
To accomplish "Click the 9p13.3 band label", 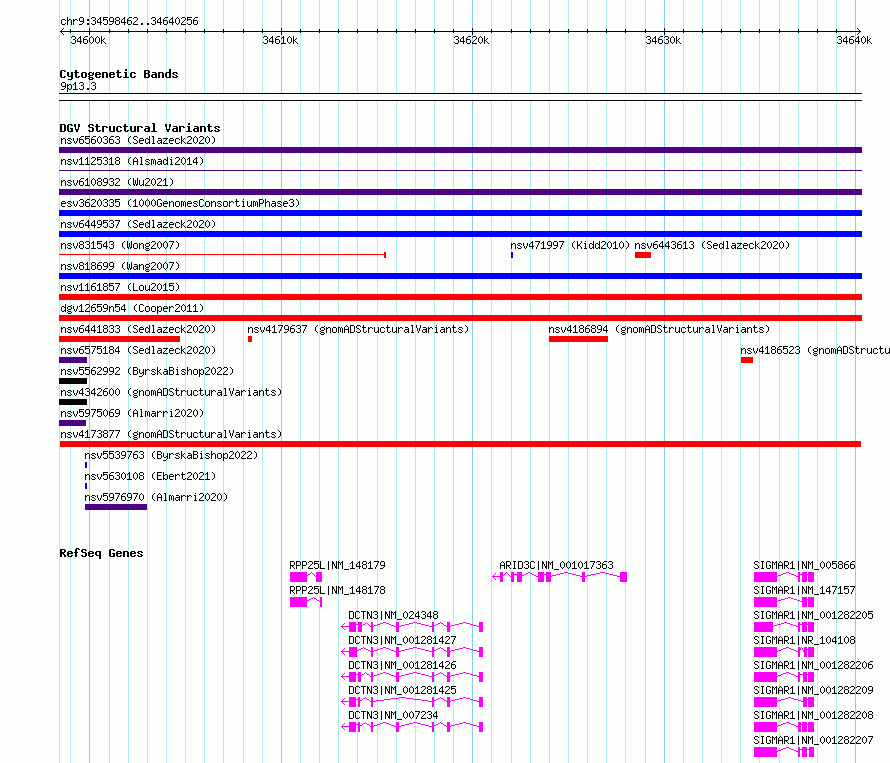I will point(78,87).
